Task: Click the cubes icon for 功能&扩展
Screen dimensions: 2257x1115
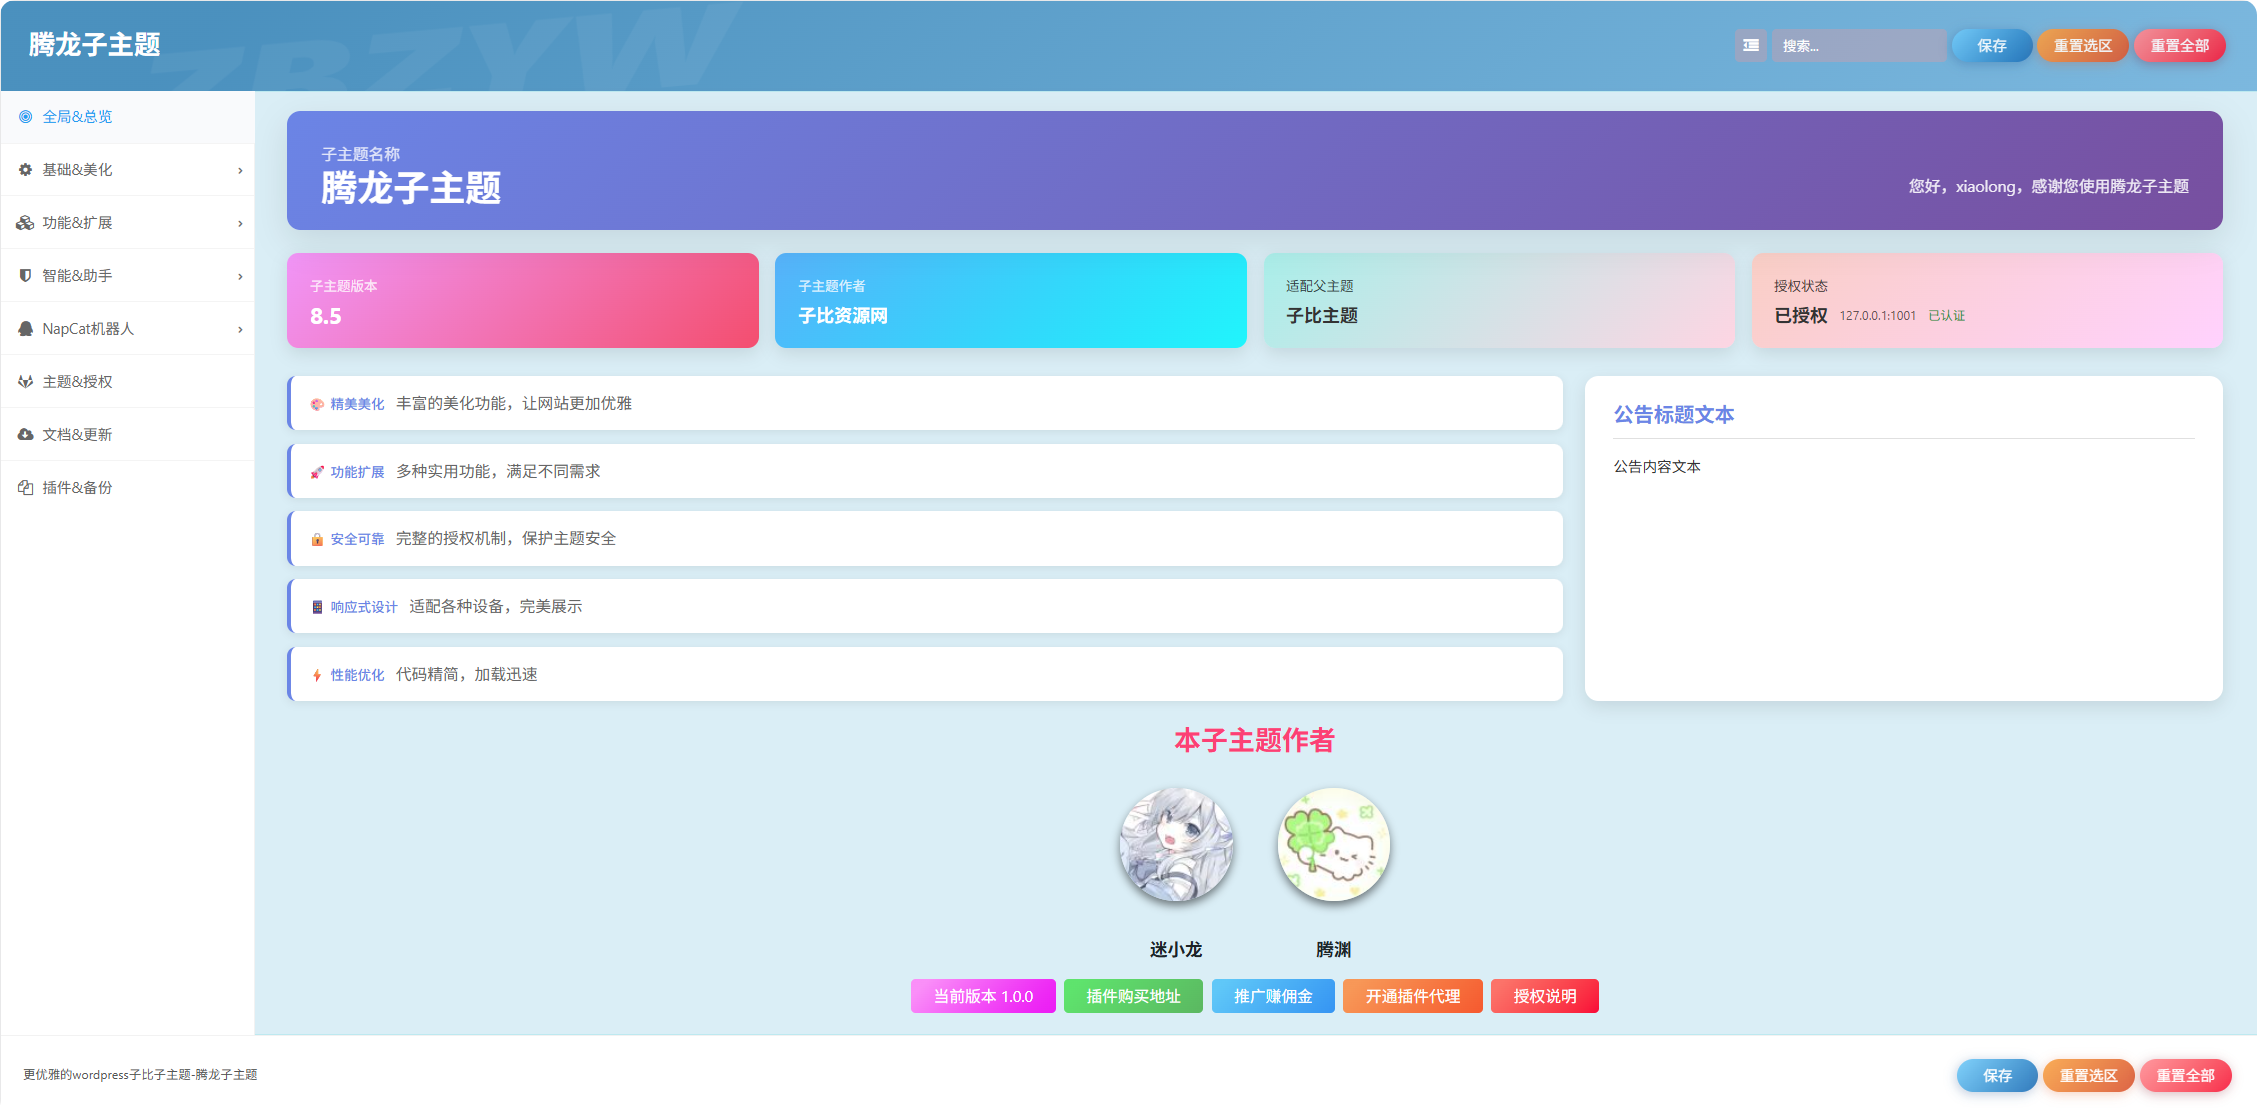Action: coord(26,223)
